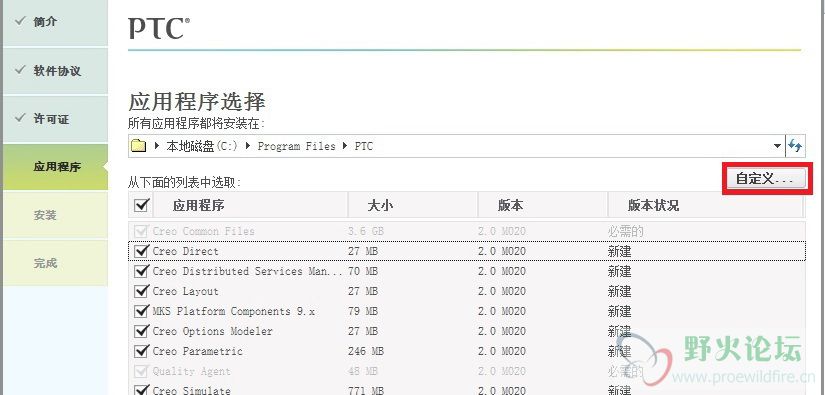Select 本地磁盘(C:) path segment
825x395 pixels.
point(202,146)
